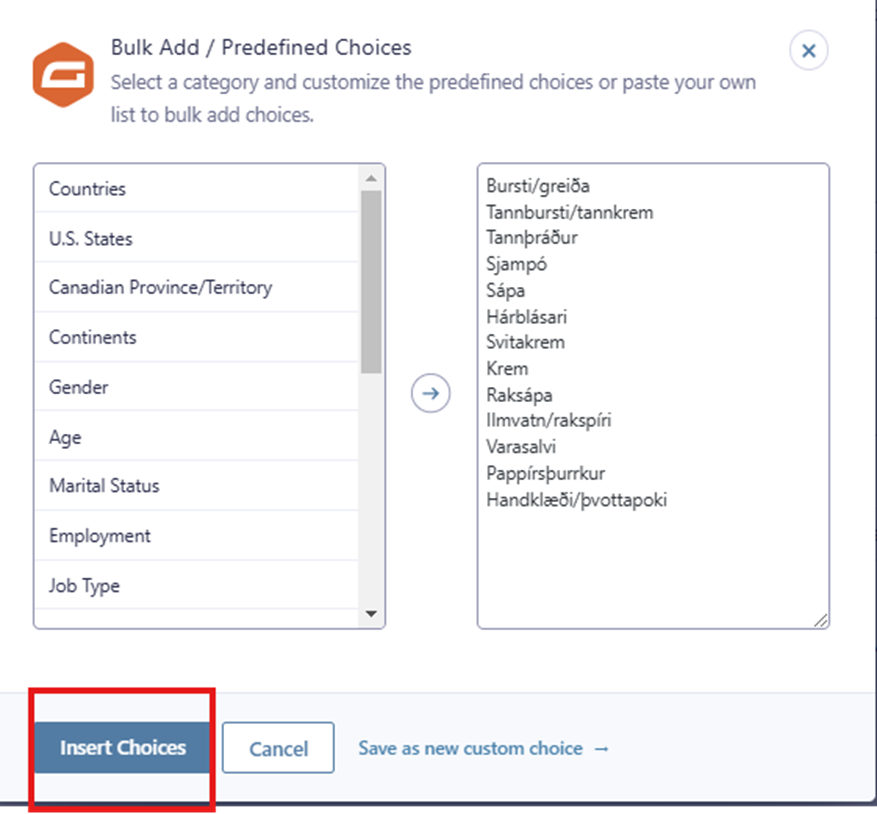Select the Countries category
The image size is (877, 814).
(x=87, y=189)
